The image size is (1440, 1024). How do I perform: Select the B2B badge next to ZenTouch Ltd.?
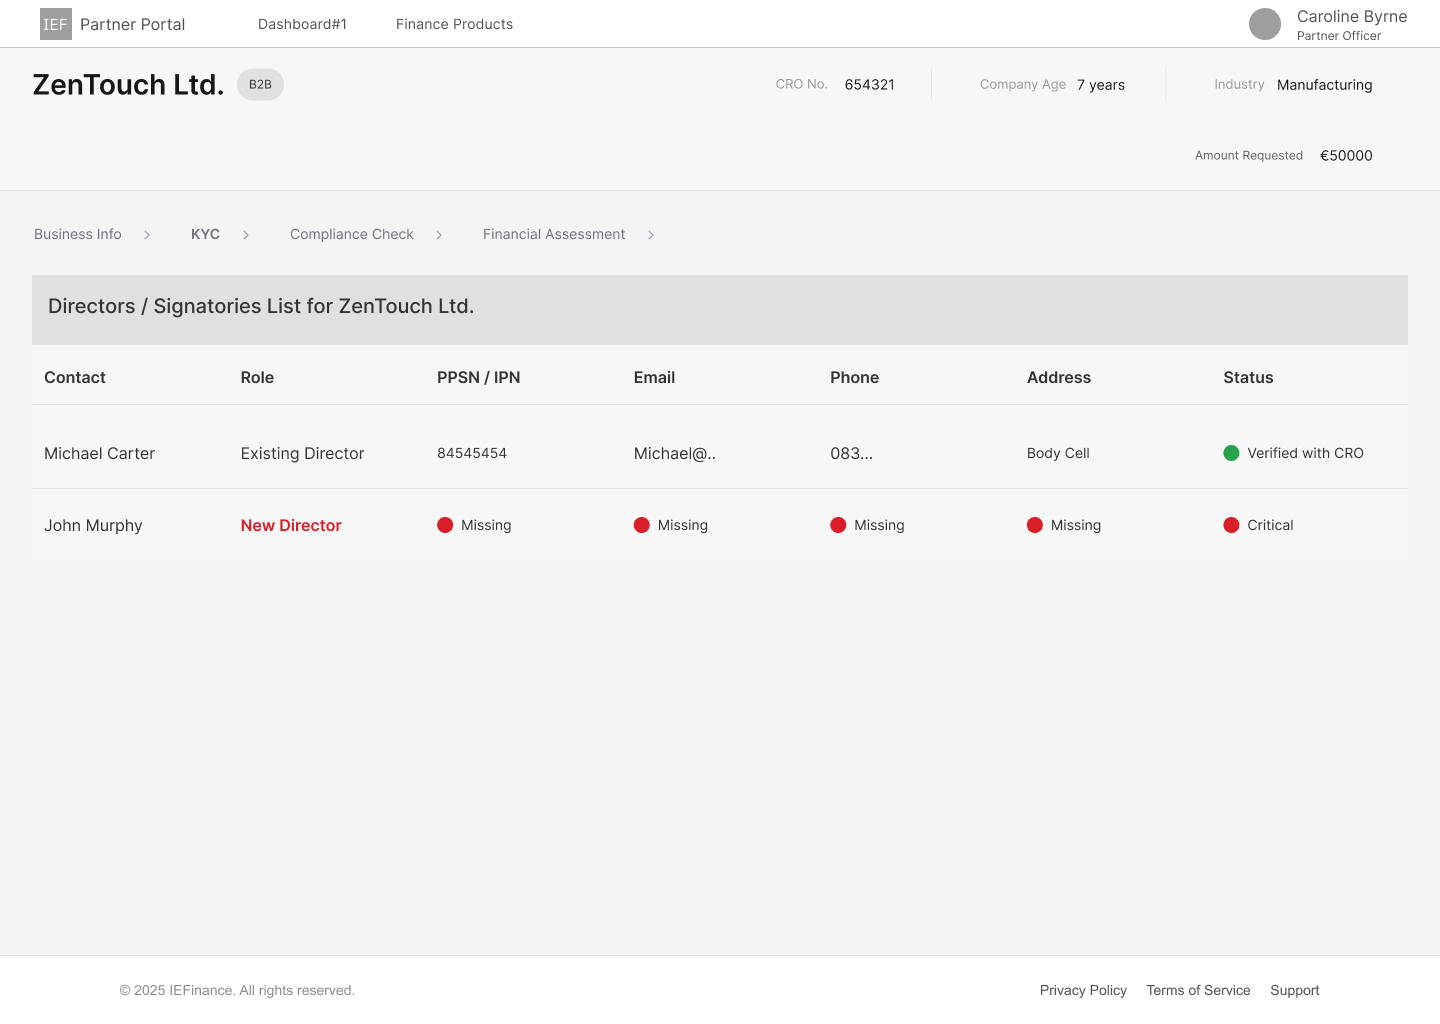pos(260,85)
